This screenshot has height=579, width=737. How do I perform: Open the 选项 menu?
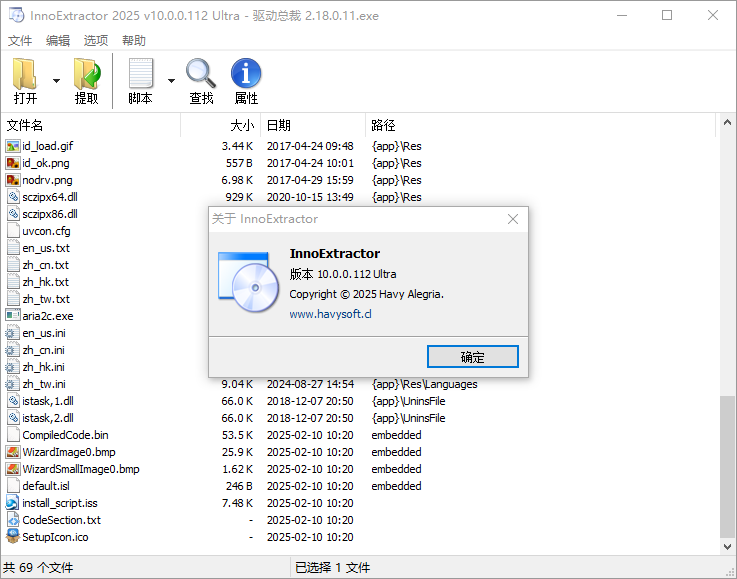(96, 41)
